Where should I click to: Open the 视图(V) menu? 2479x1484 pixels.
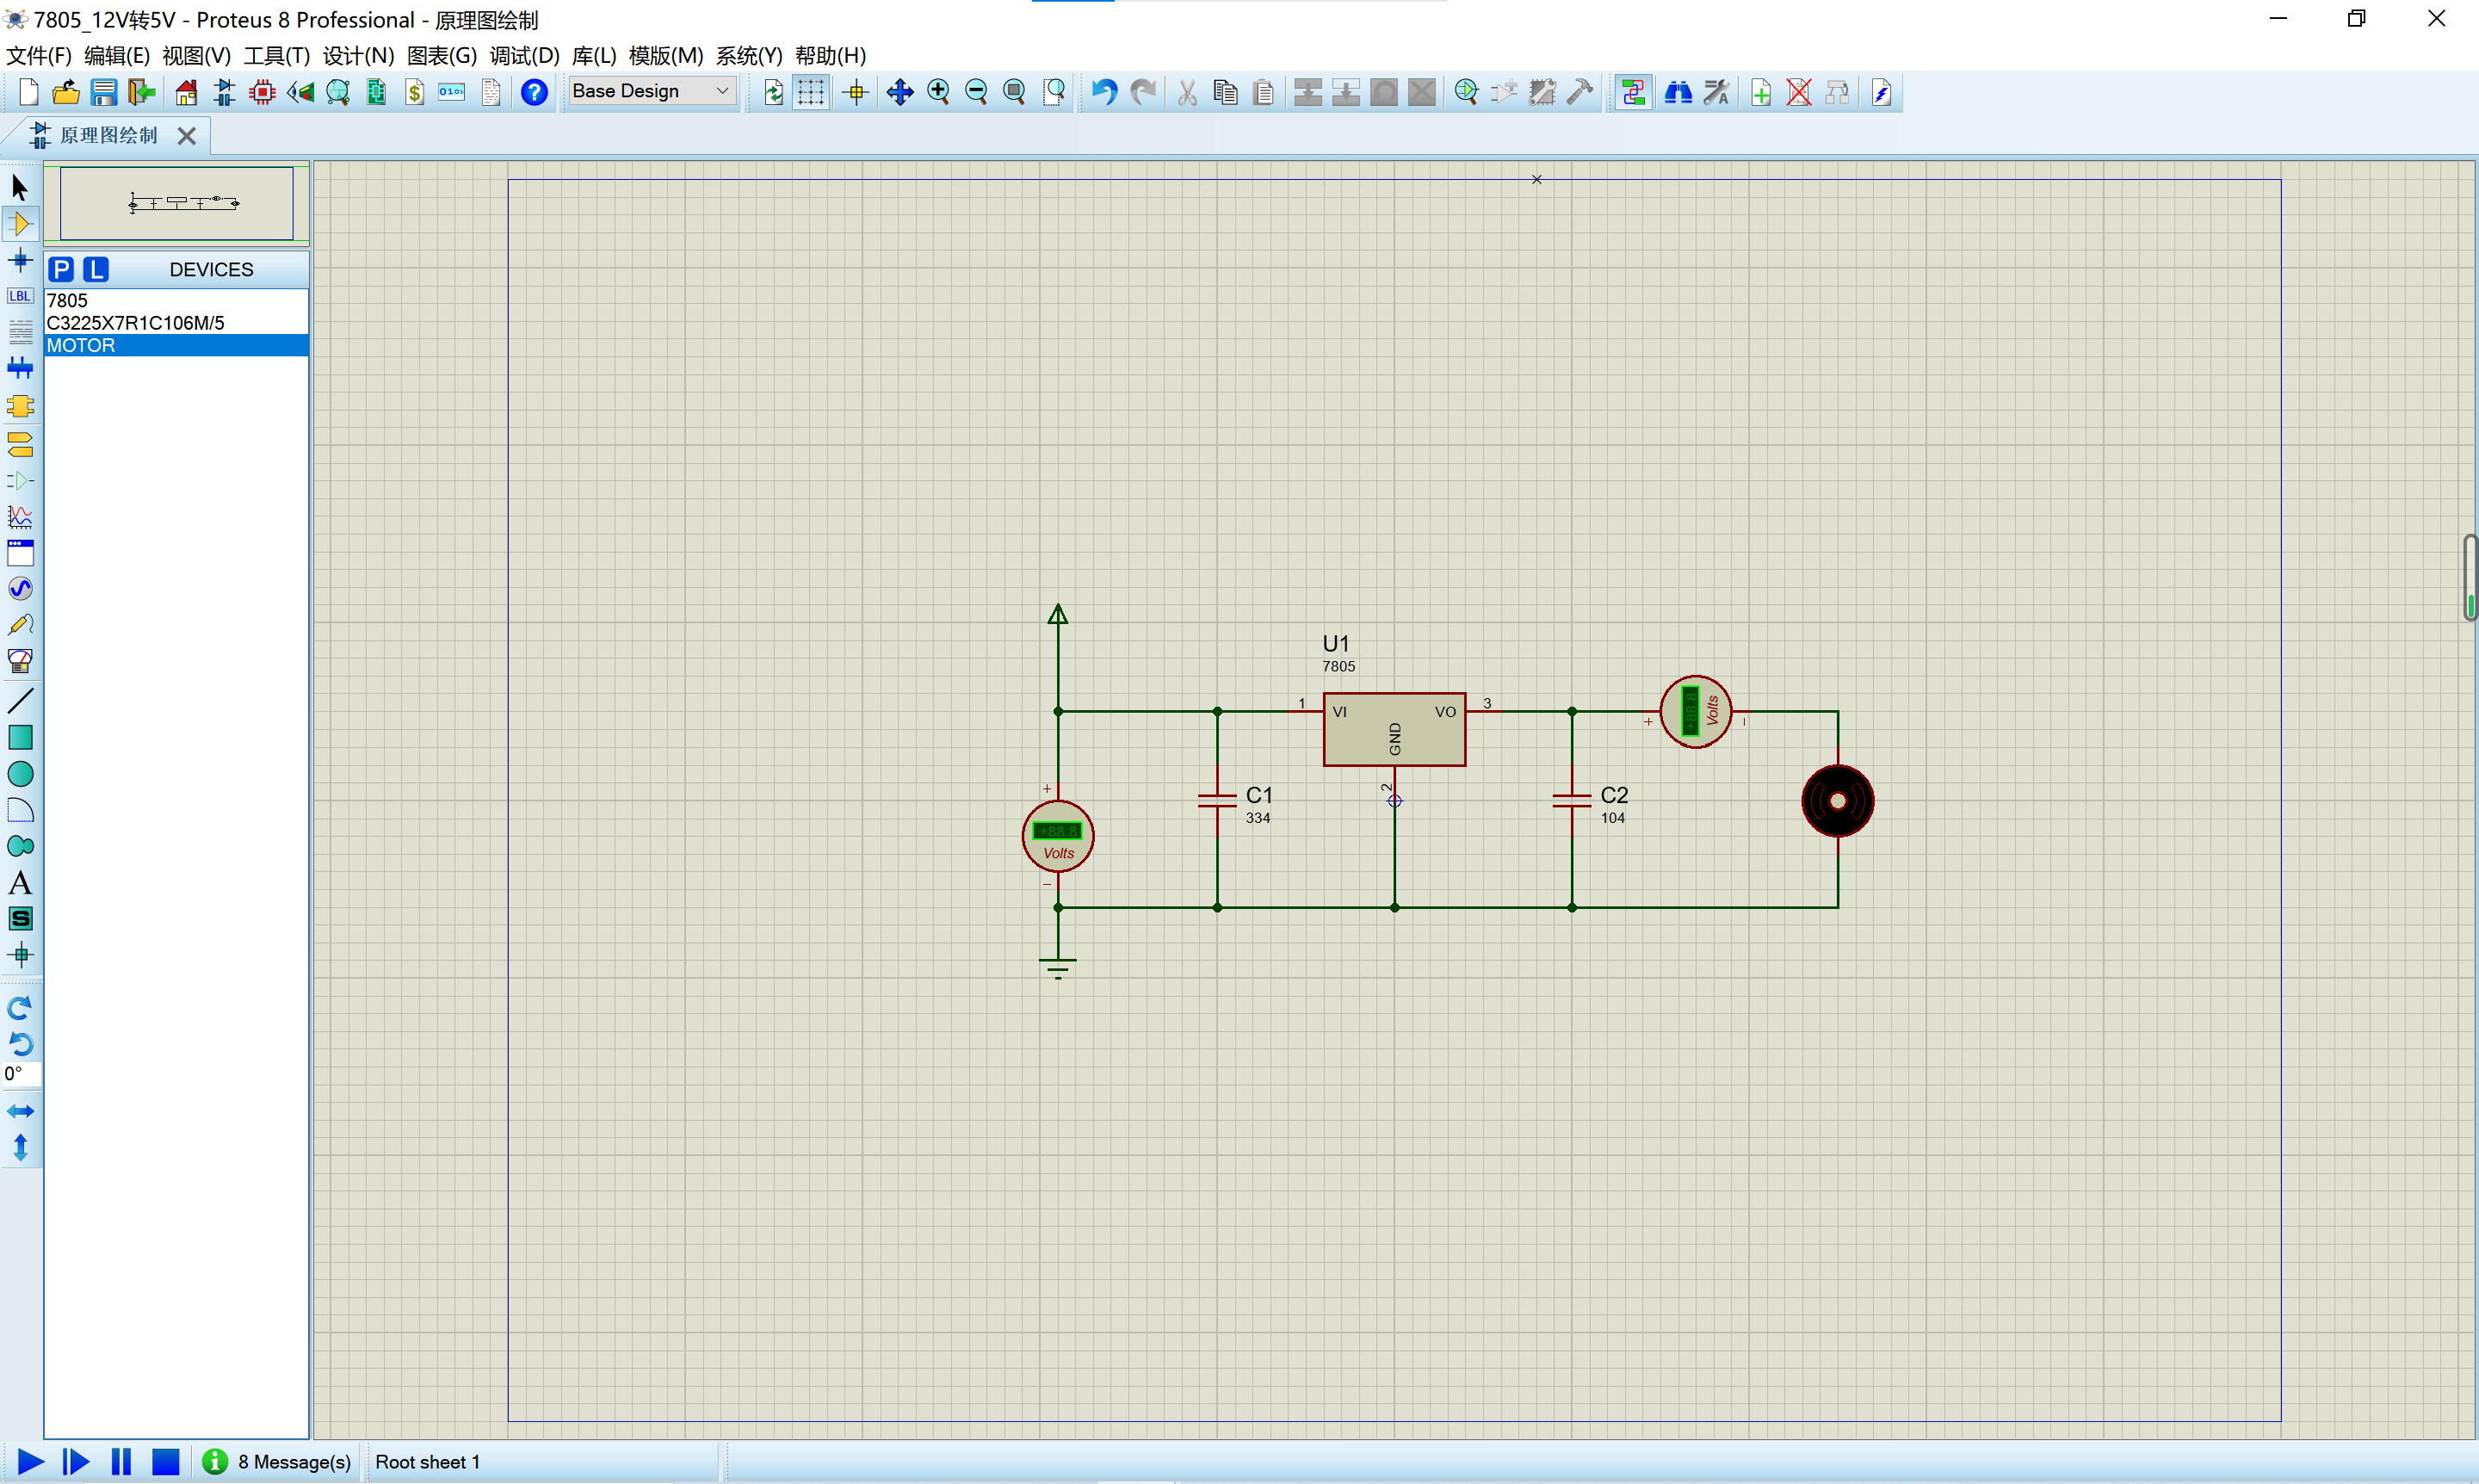[x=196, y=55]
